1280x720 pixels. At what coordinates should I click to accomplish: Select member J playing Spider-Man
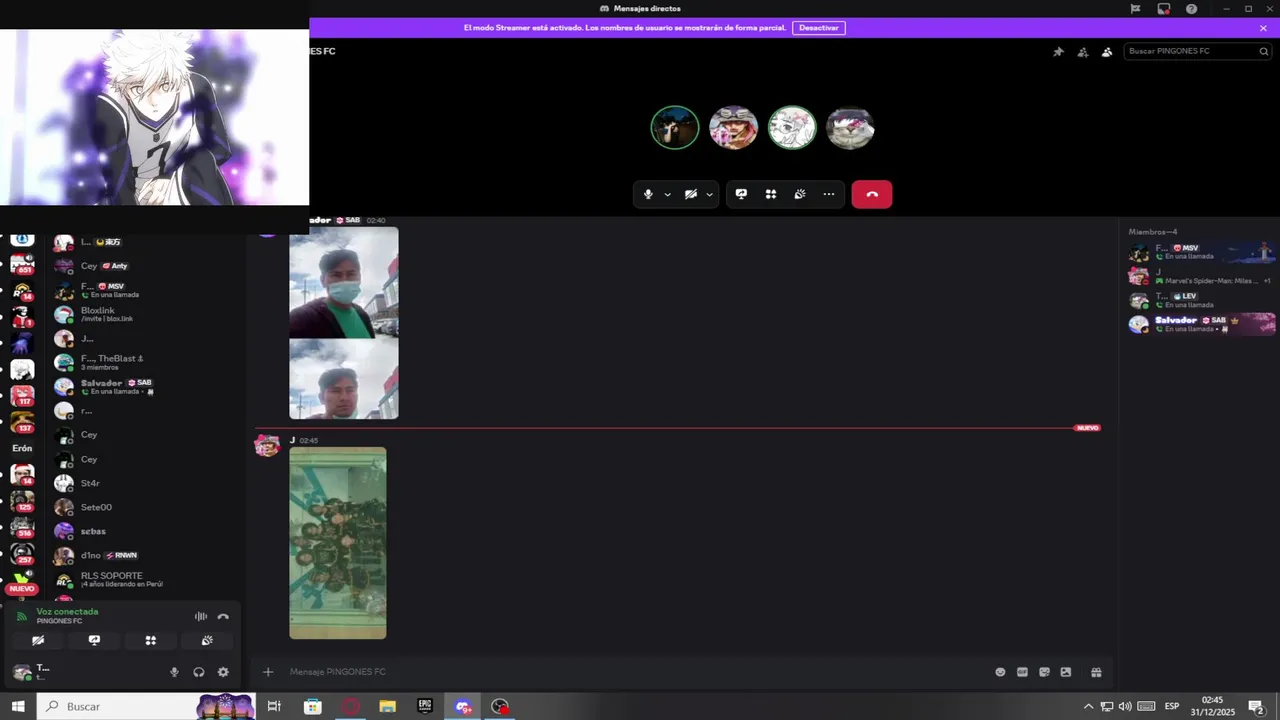tap(1202, 276)
